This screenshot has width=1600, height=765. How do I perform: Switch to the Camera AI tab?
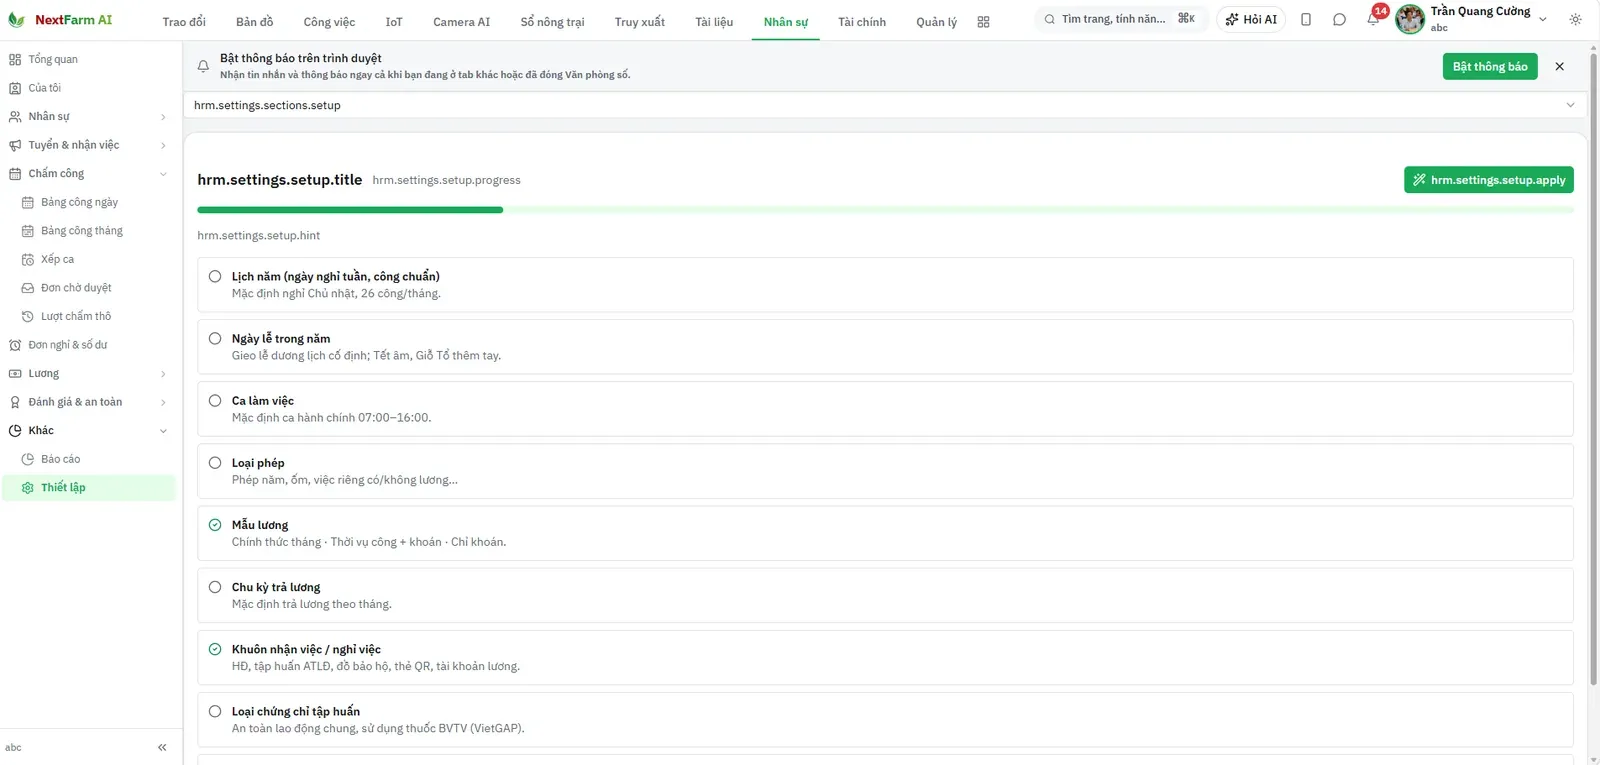click(461, 22)
